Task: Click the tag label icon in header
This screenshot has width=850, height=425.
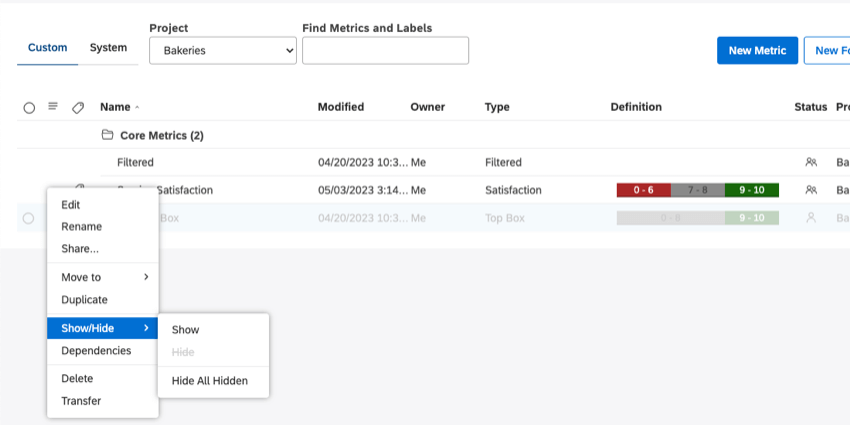Action: click(x=78, y=108)
